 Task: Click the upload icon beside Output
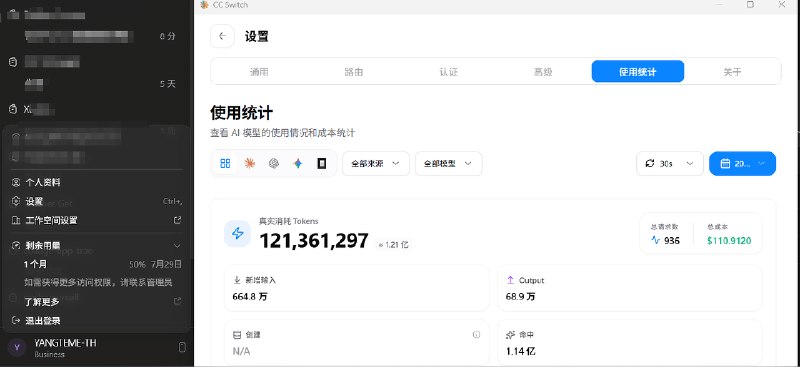click(510, 280)
